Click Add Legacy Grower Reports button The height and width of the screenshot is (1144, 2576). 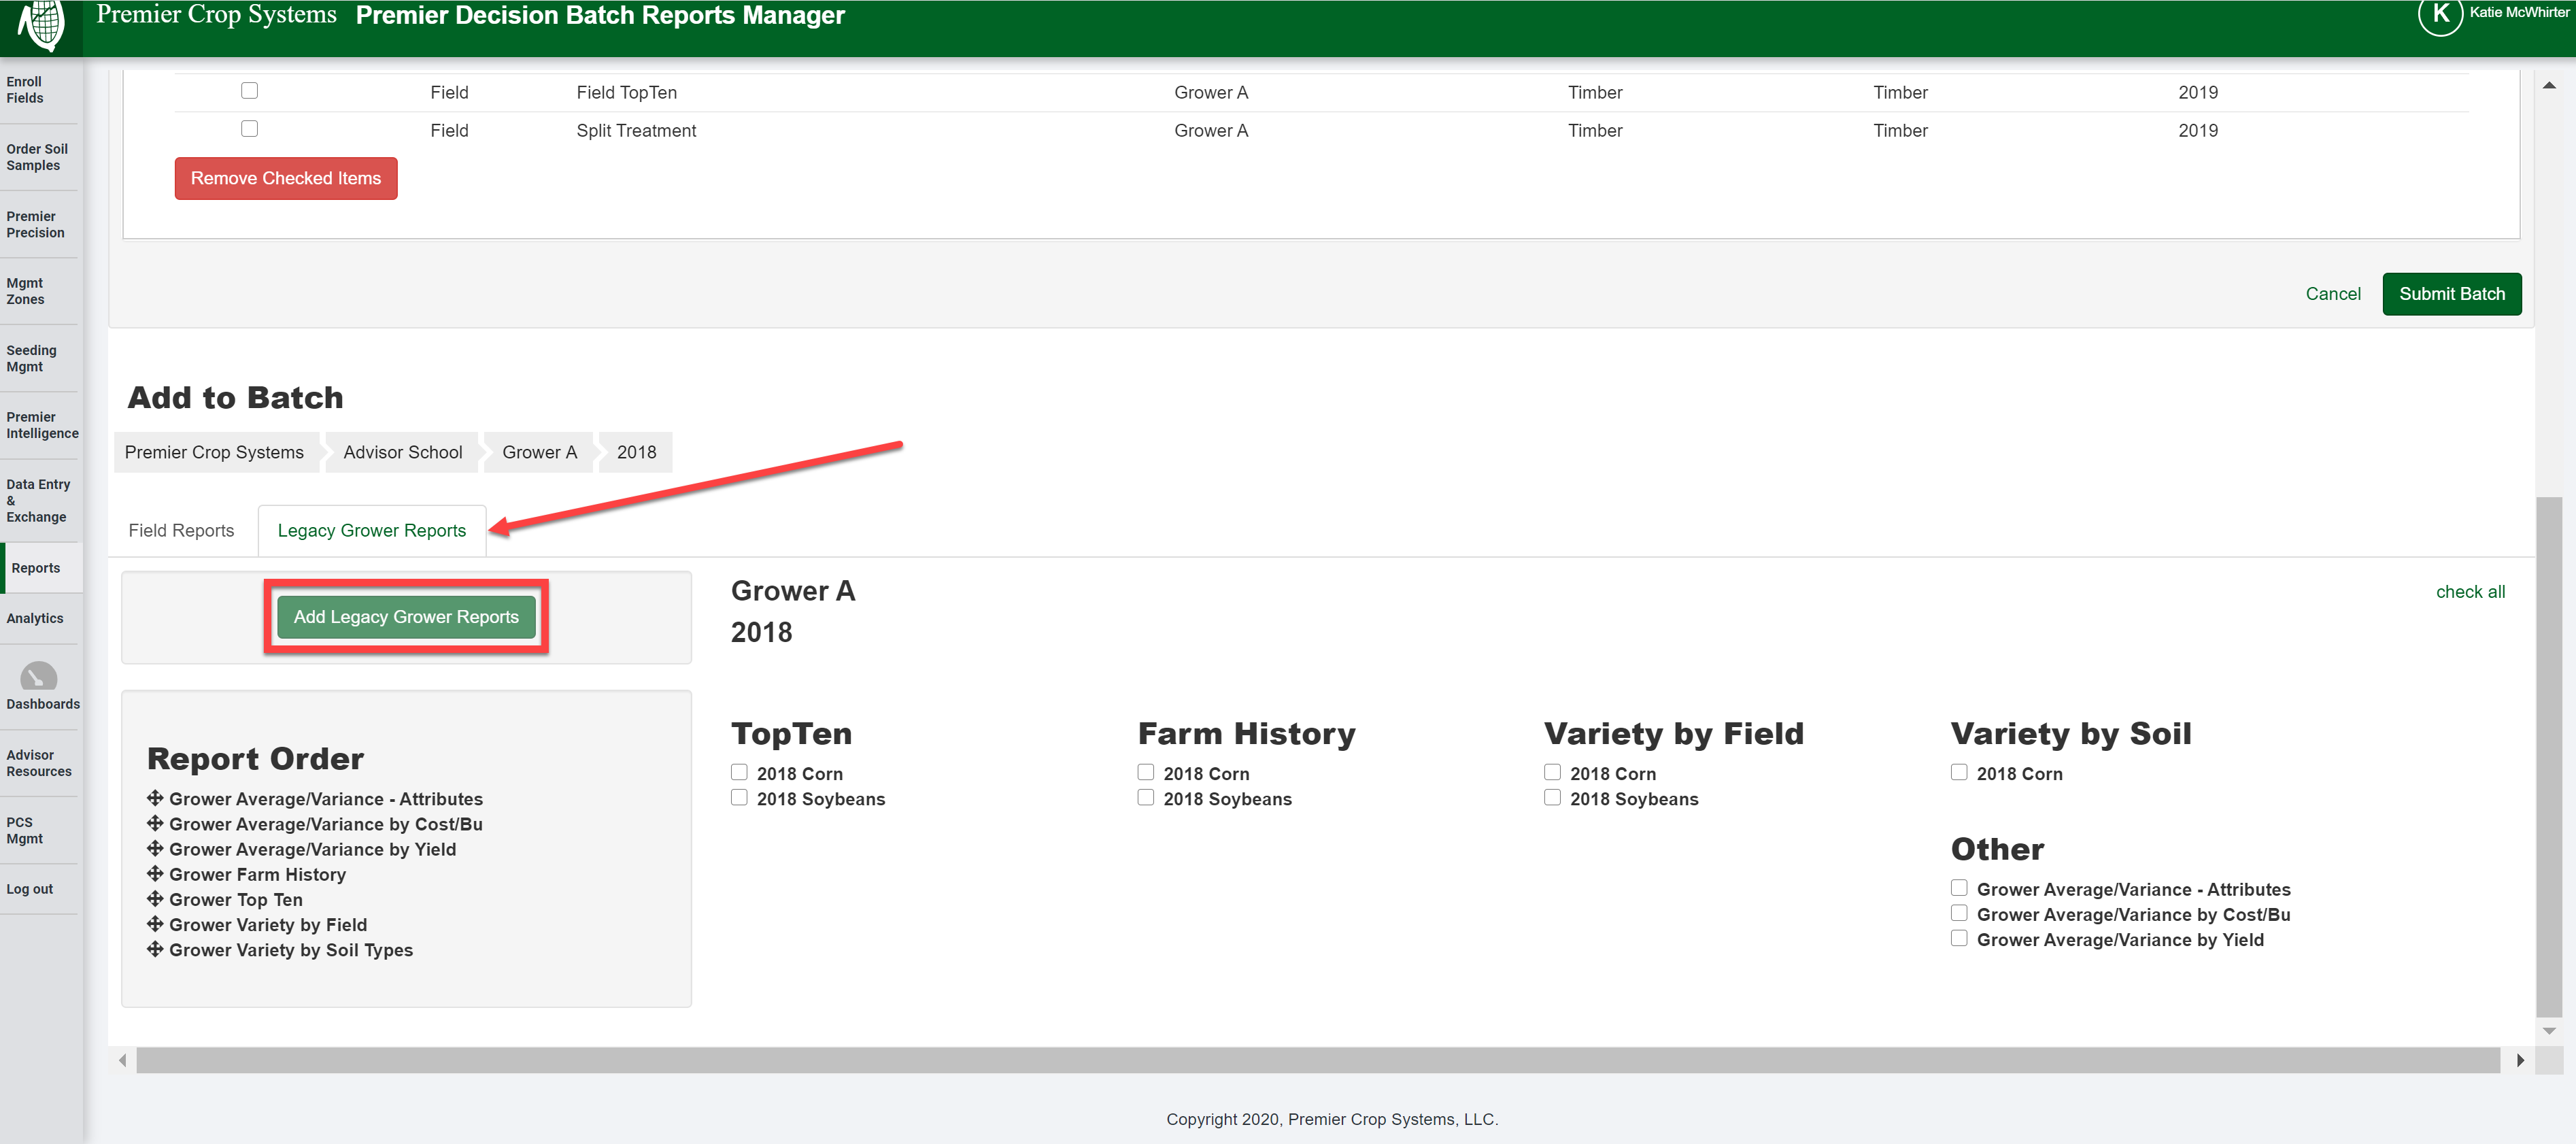point(406,617)
